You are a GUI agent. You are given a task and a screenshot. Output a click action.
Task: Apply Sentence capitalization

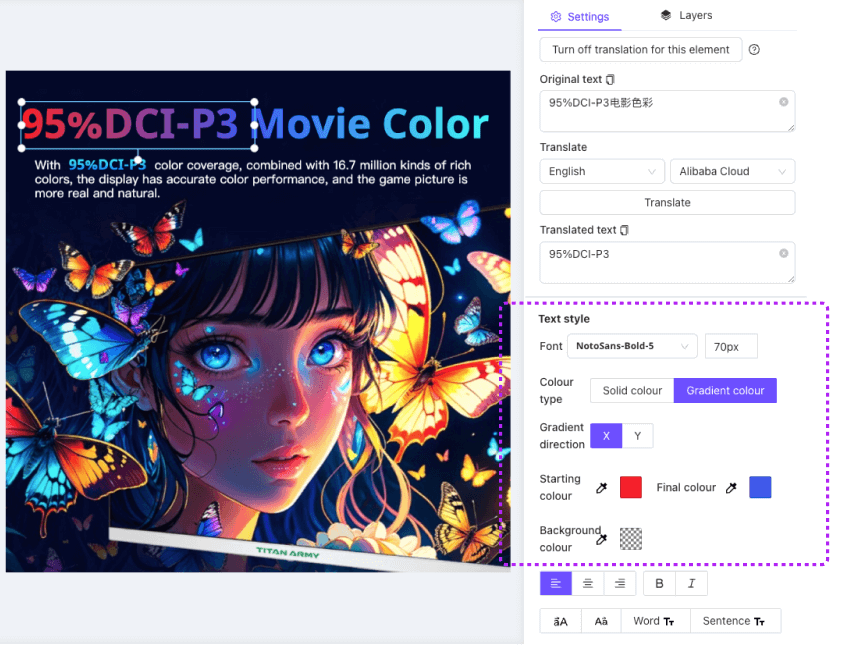coord(735,621)
